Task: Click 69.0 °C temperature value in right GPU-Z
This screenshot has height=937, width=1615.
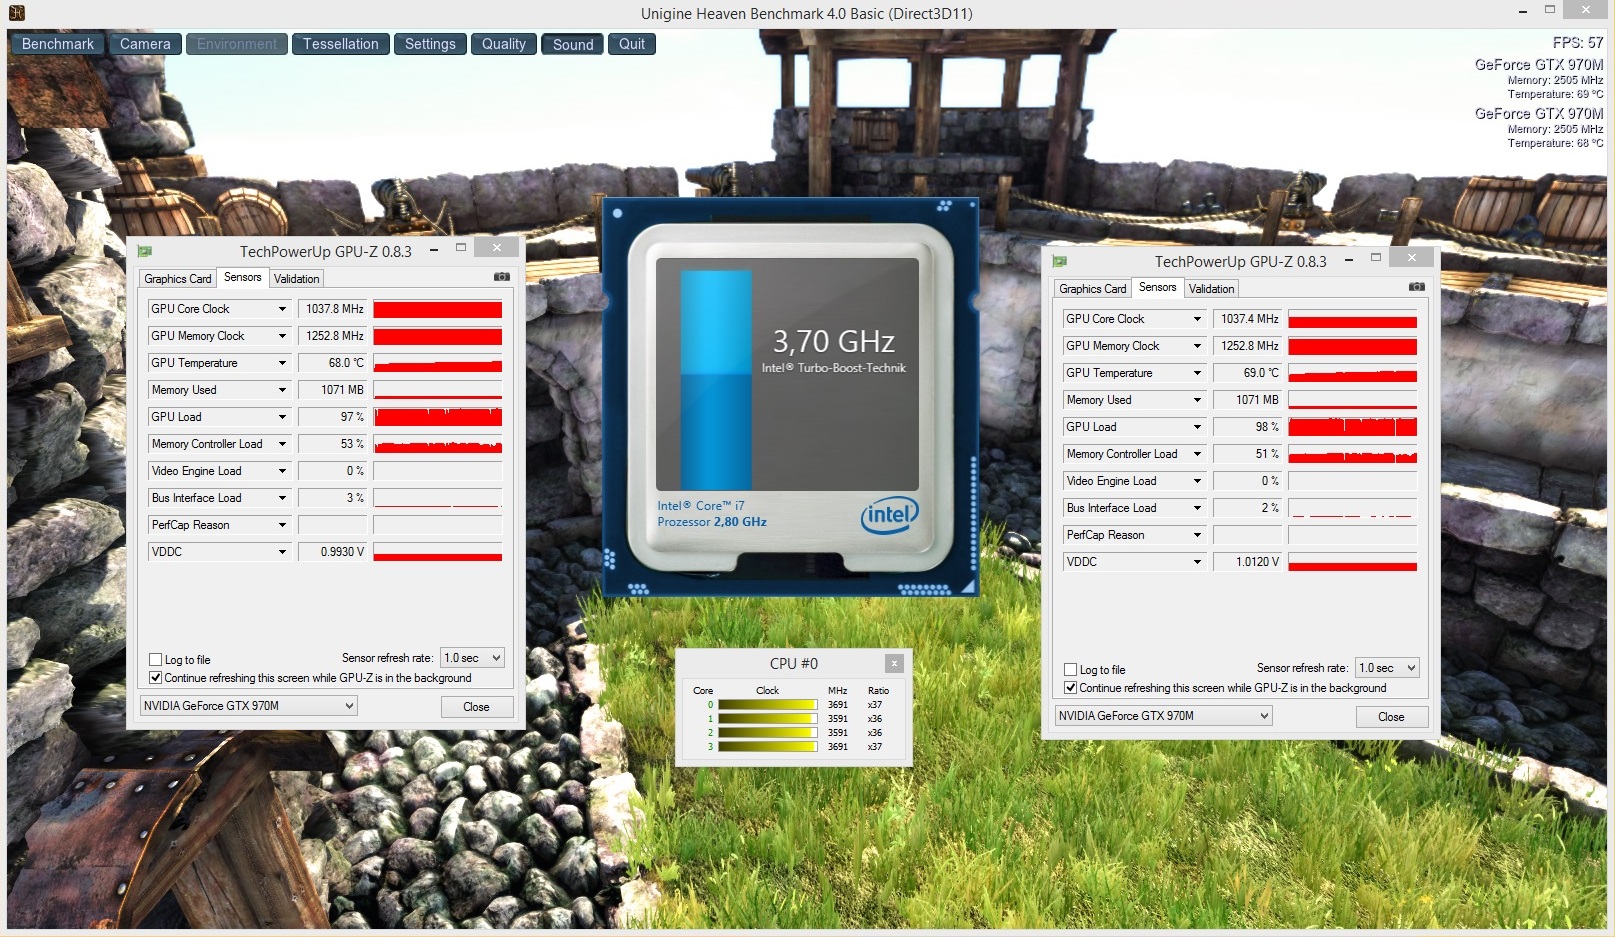Action: (1248, 373)
